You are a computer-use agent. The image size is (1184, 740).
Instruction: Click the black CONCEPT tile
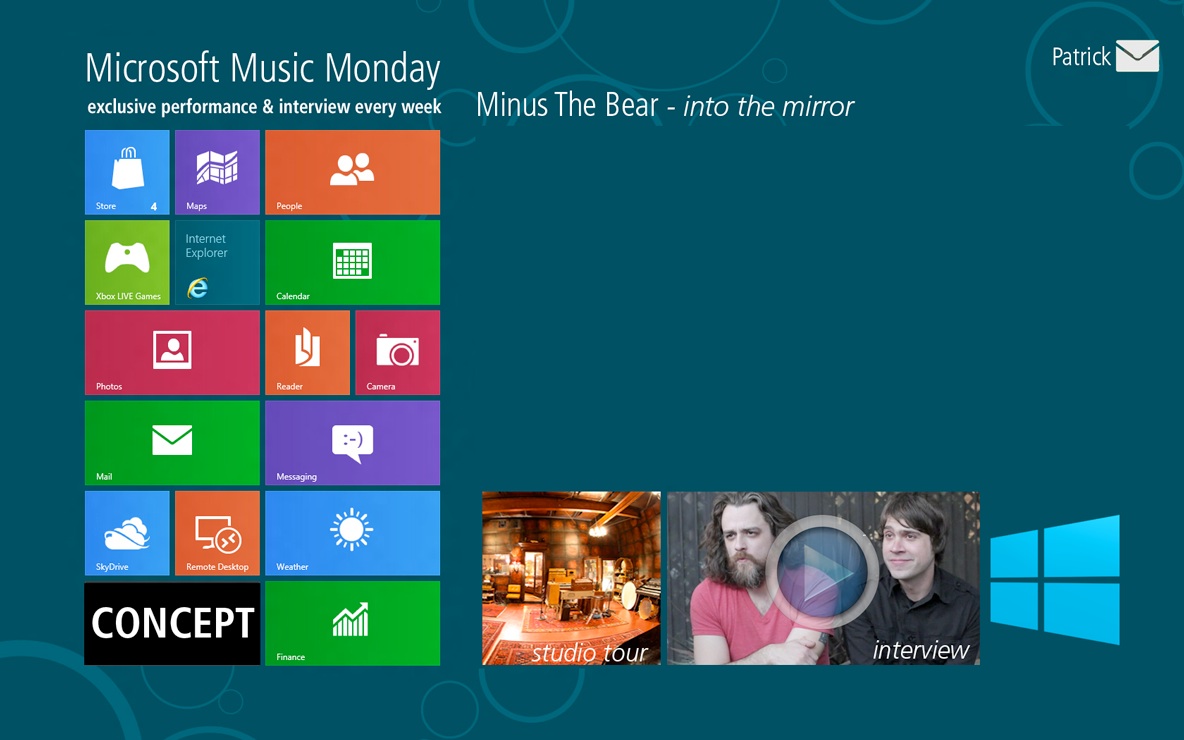(x=172, y=623)
